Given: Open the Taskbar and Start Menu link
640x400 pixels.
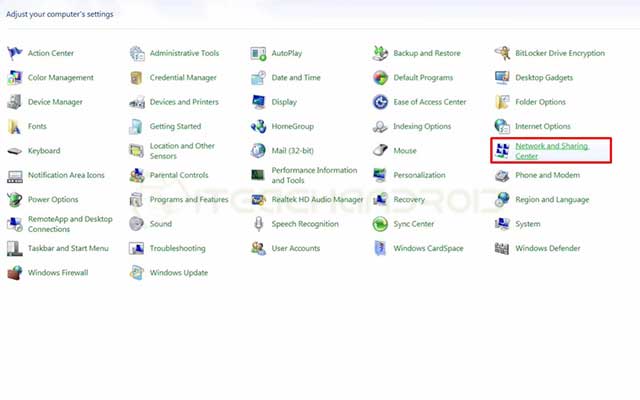Looking at the screenshot, I should [x=68, y=248].
